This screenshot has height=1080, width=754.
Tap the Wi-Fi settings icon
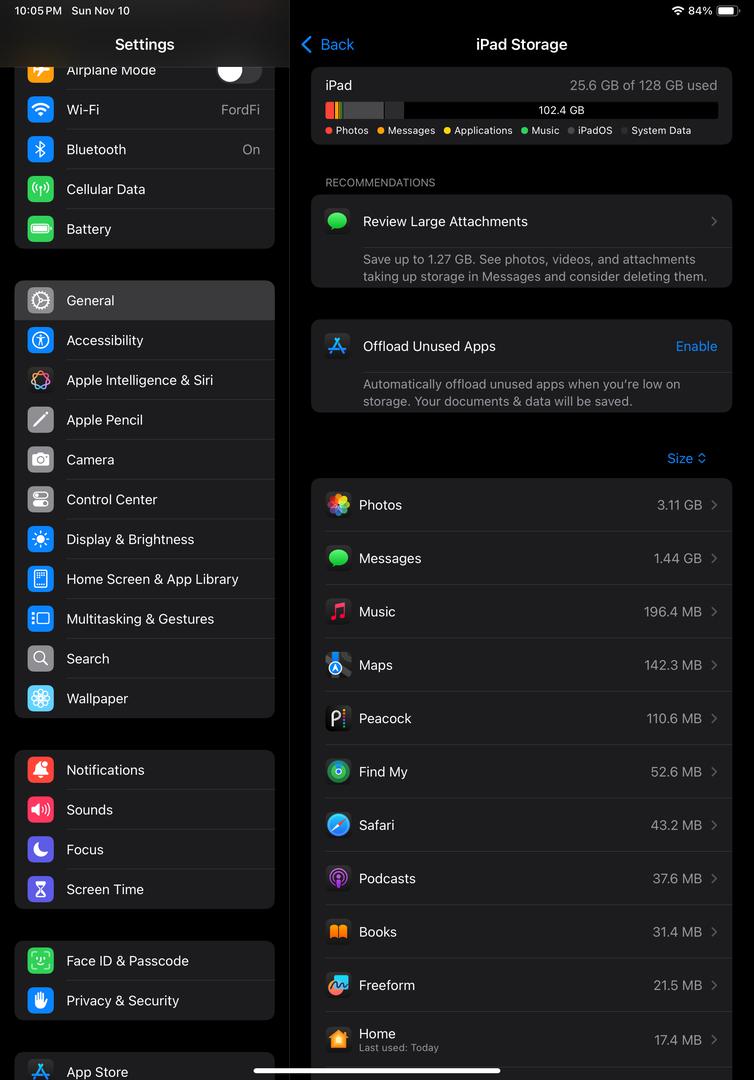pyautogui.click(x=41, y=110)
